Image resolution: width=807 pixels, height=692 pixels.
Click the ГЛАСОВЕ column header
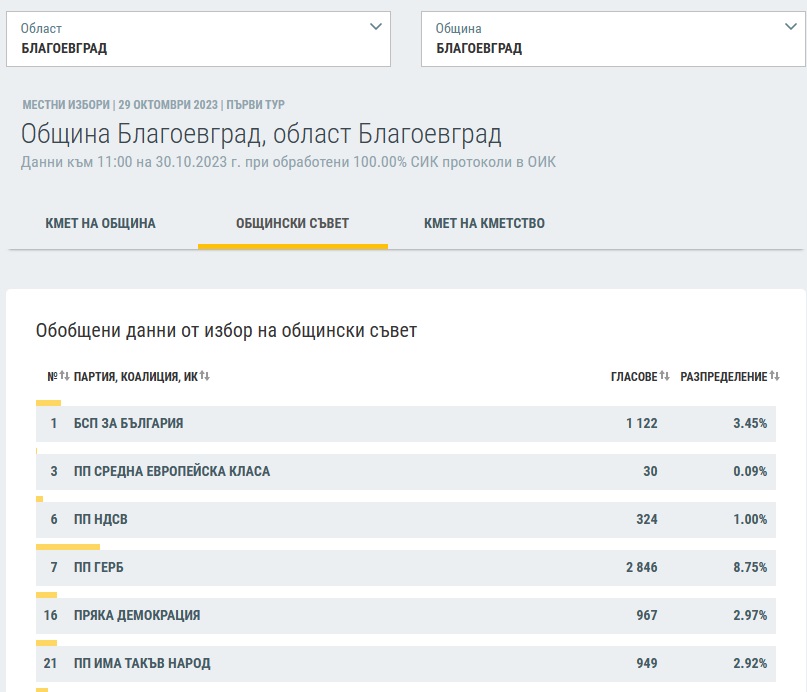[x=634, y=376]
